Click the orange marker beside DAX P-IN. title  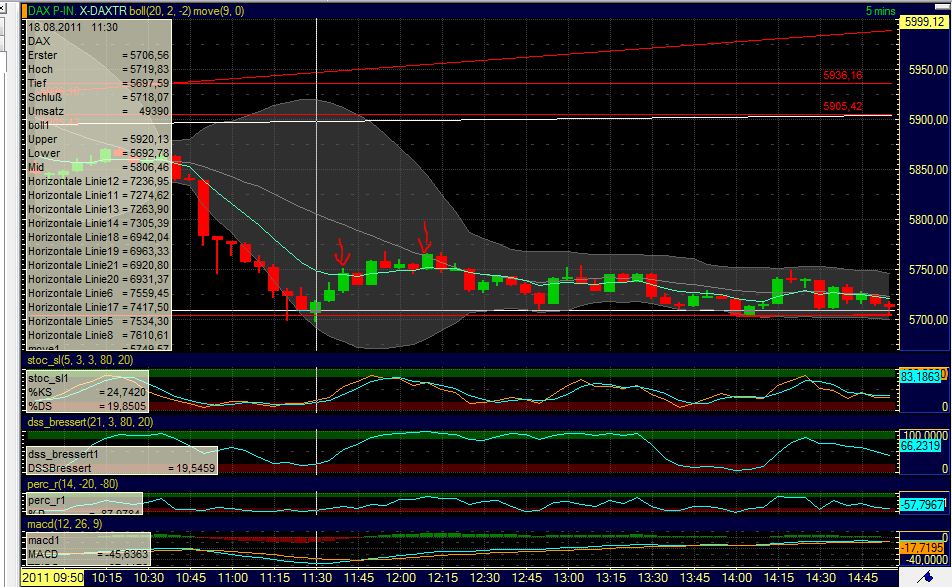24,10
